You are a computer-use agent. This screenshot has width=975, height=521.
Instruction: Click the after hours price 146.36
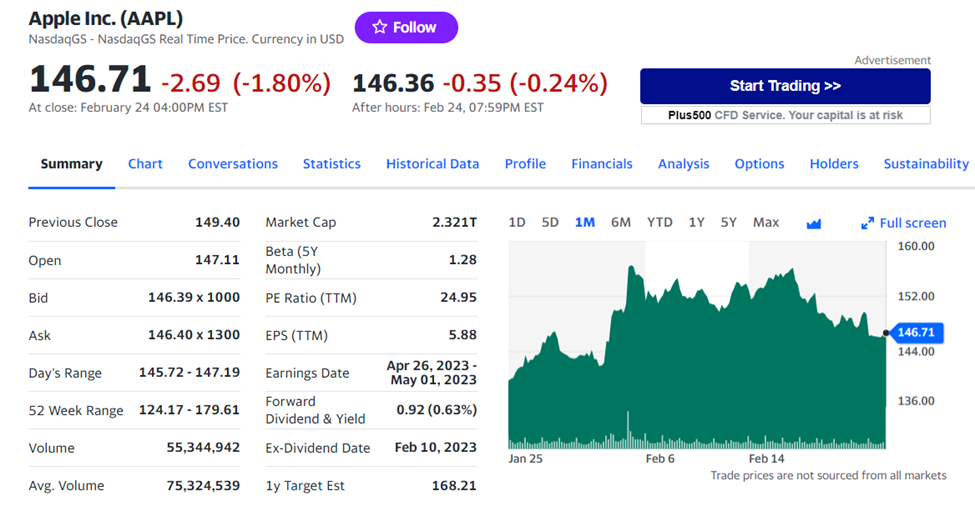393,83
